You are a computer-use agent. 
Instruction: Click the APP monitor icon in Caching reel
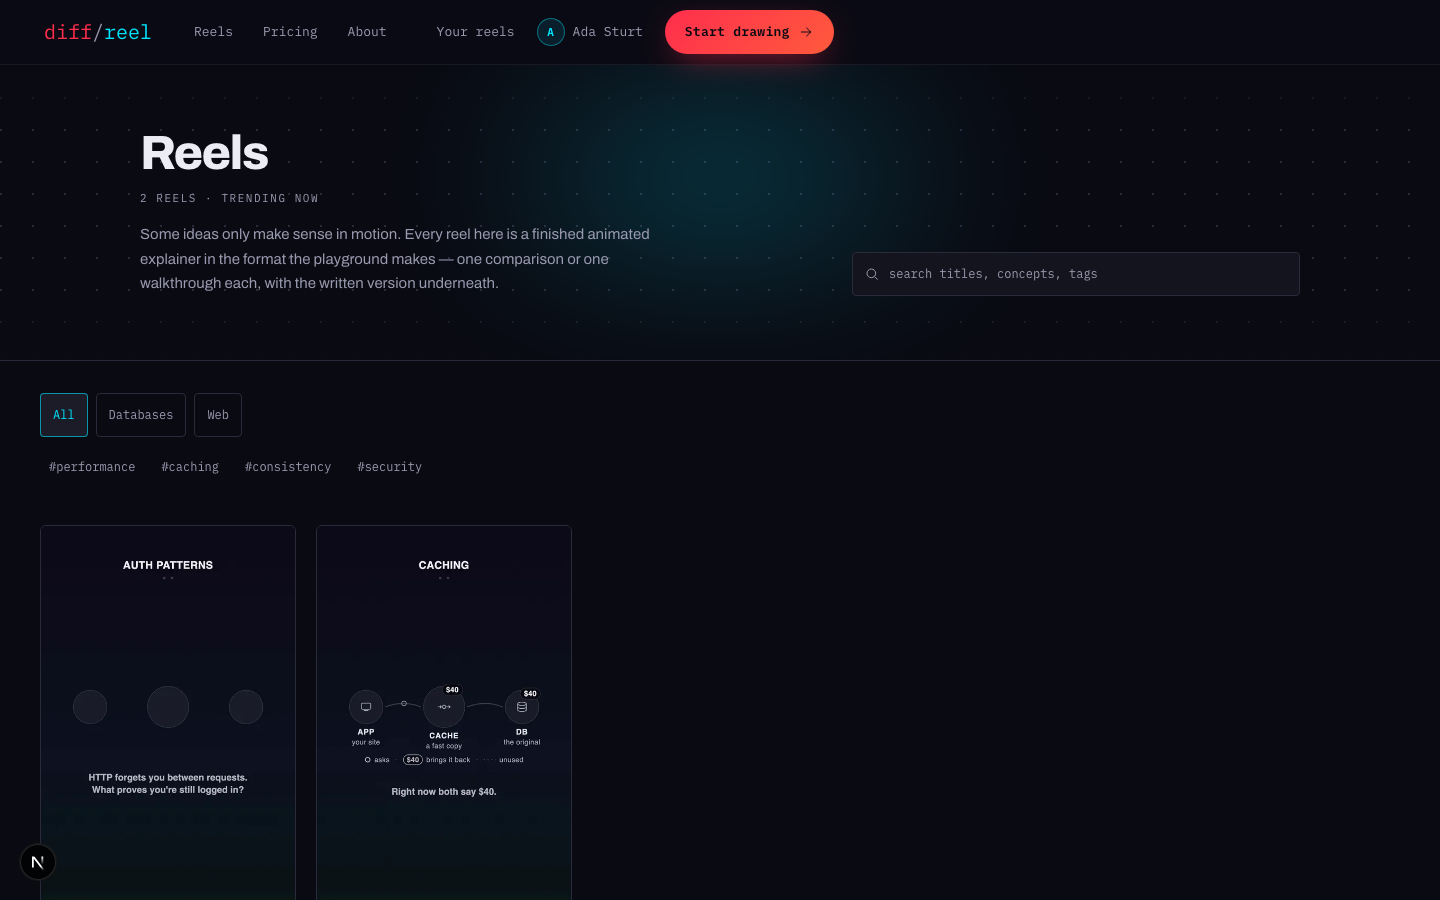[x=366, y=707]
